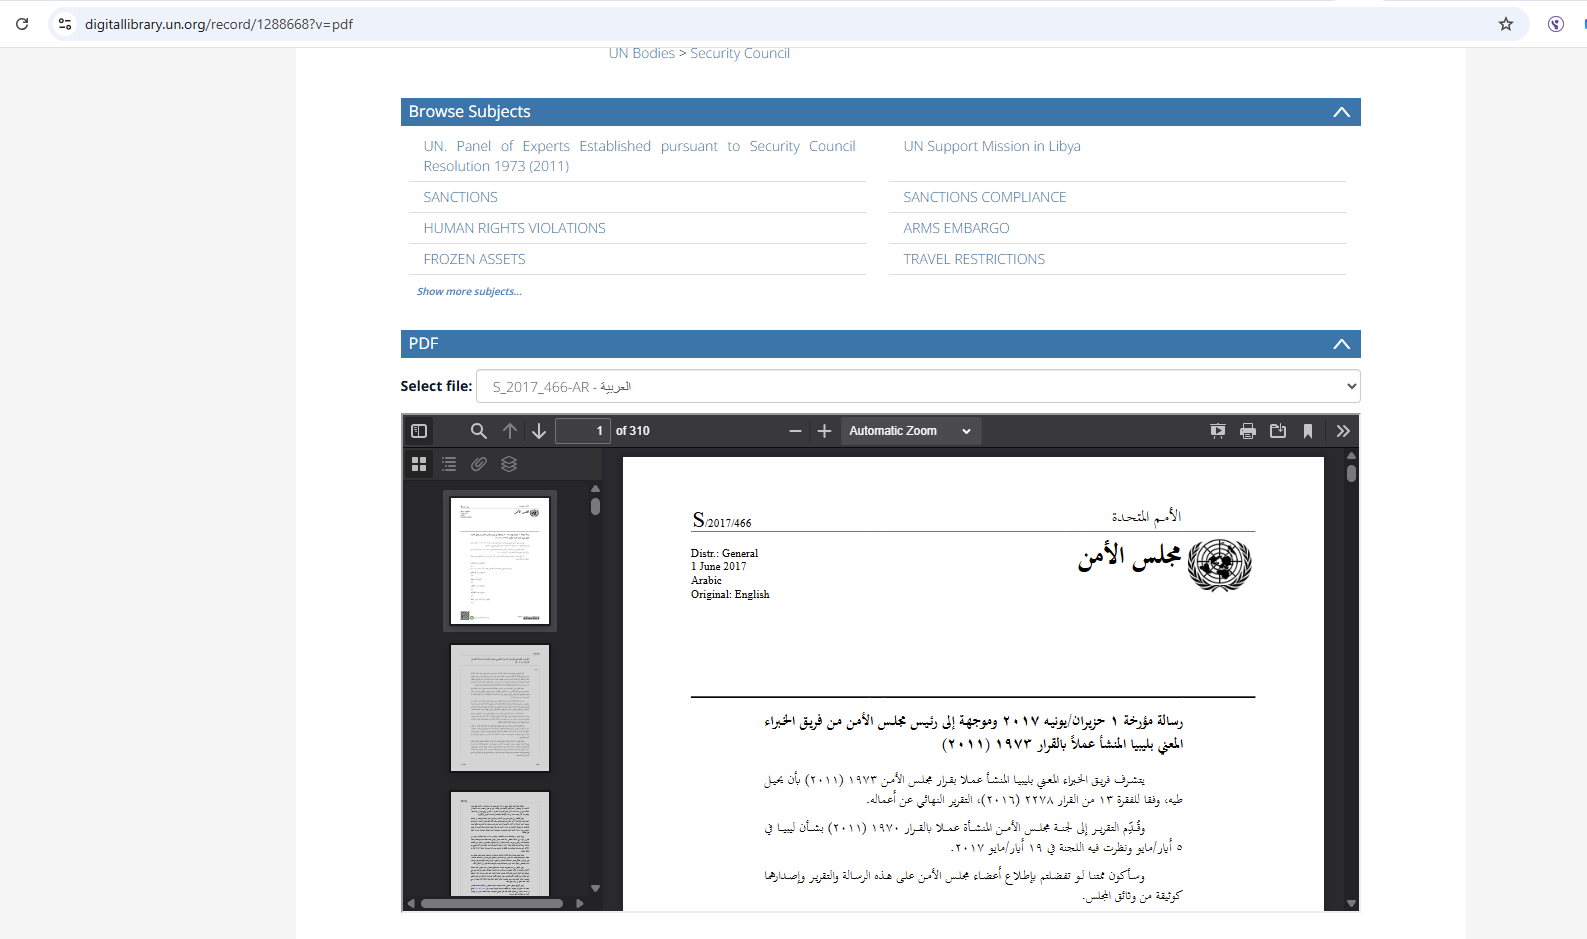1587x939 pixels.
Task: Open the find-in-document search icon
Action: point(479,431)
